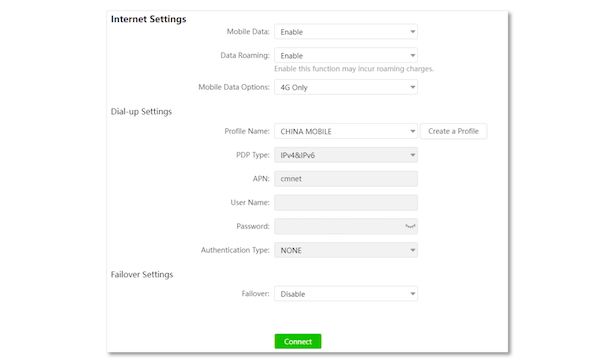Screen dimensions: 610x364
Task: Click the Create a Profile button
Action: (x=453, y=131)
